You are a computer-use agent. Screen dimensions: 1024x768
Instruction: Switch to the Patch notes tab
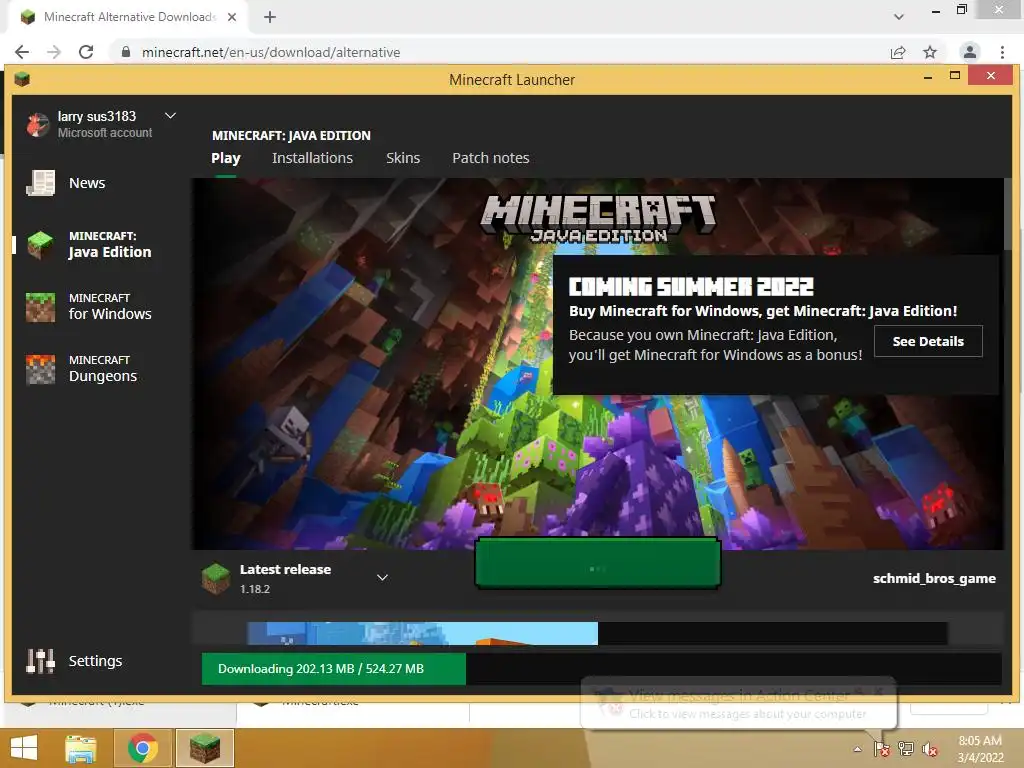490,158
